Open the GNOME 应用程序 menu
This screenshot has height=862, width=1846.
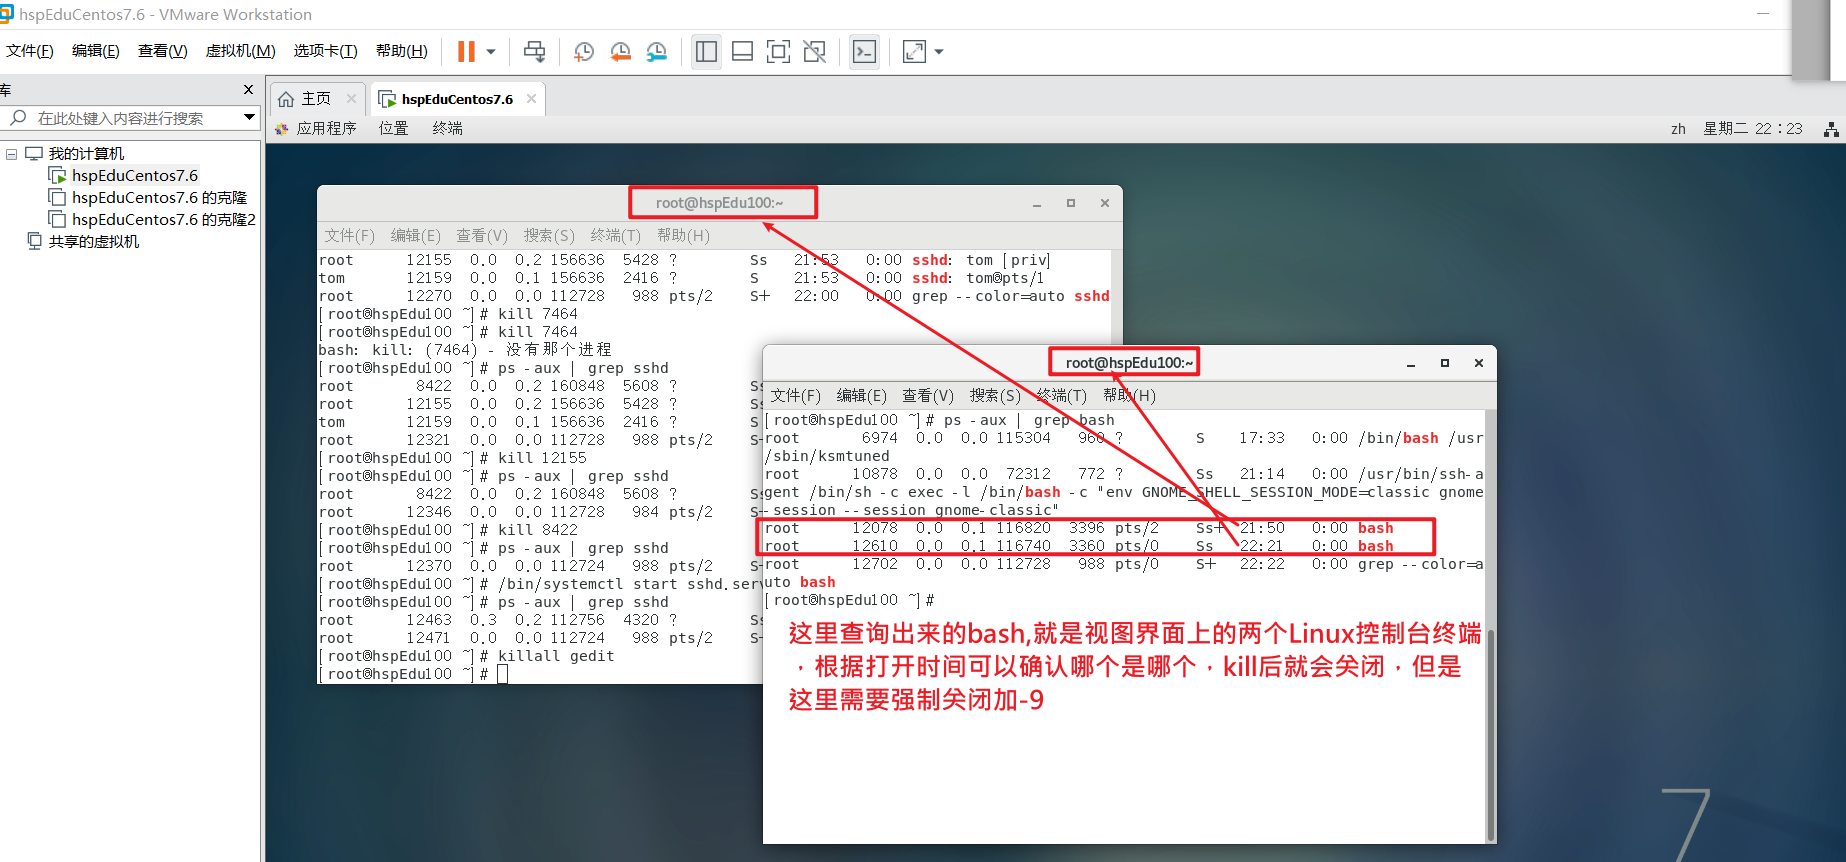[x=326, y=128]
